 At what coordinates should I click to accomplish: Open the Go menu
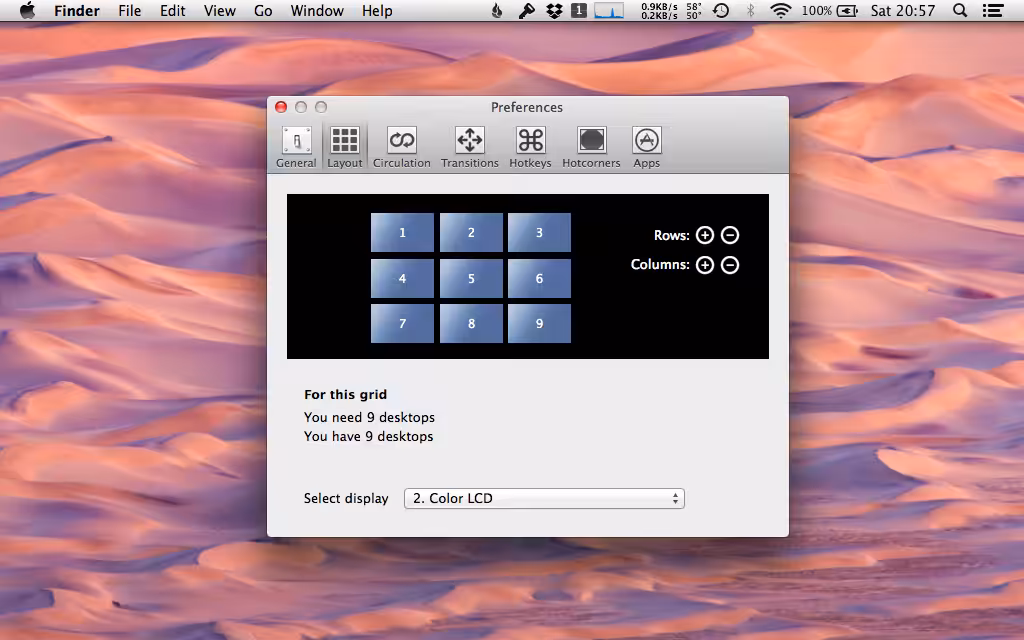point(263,10)
